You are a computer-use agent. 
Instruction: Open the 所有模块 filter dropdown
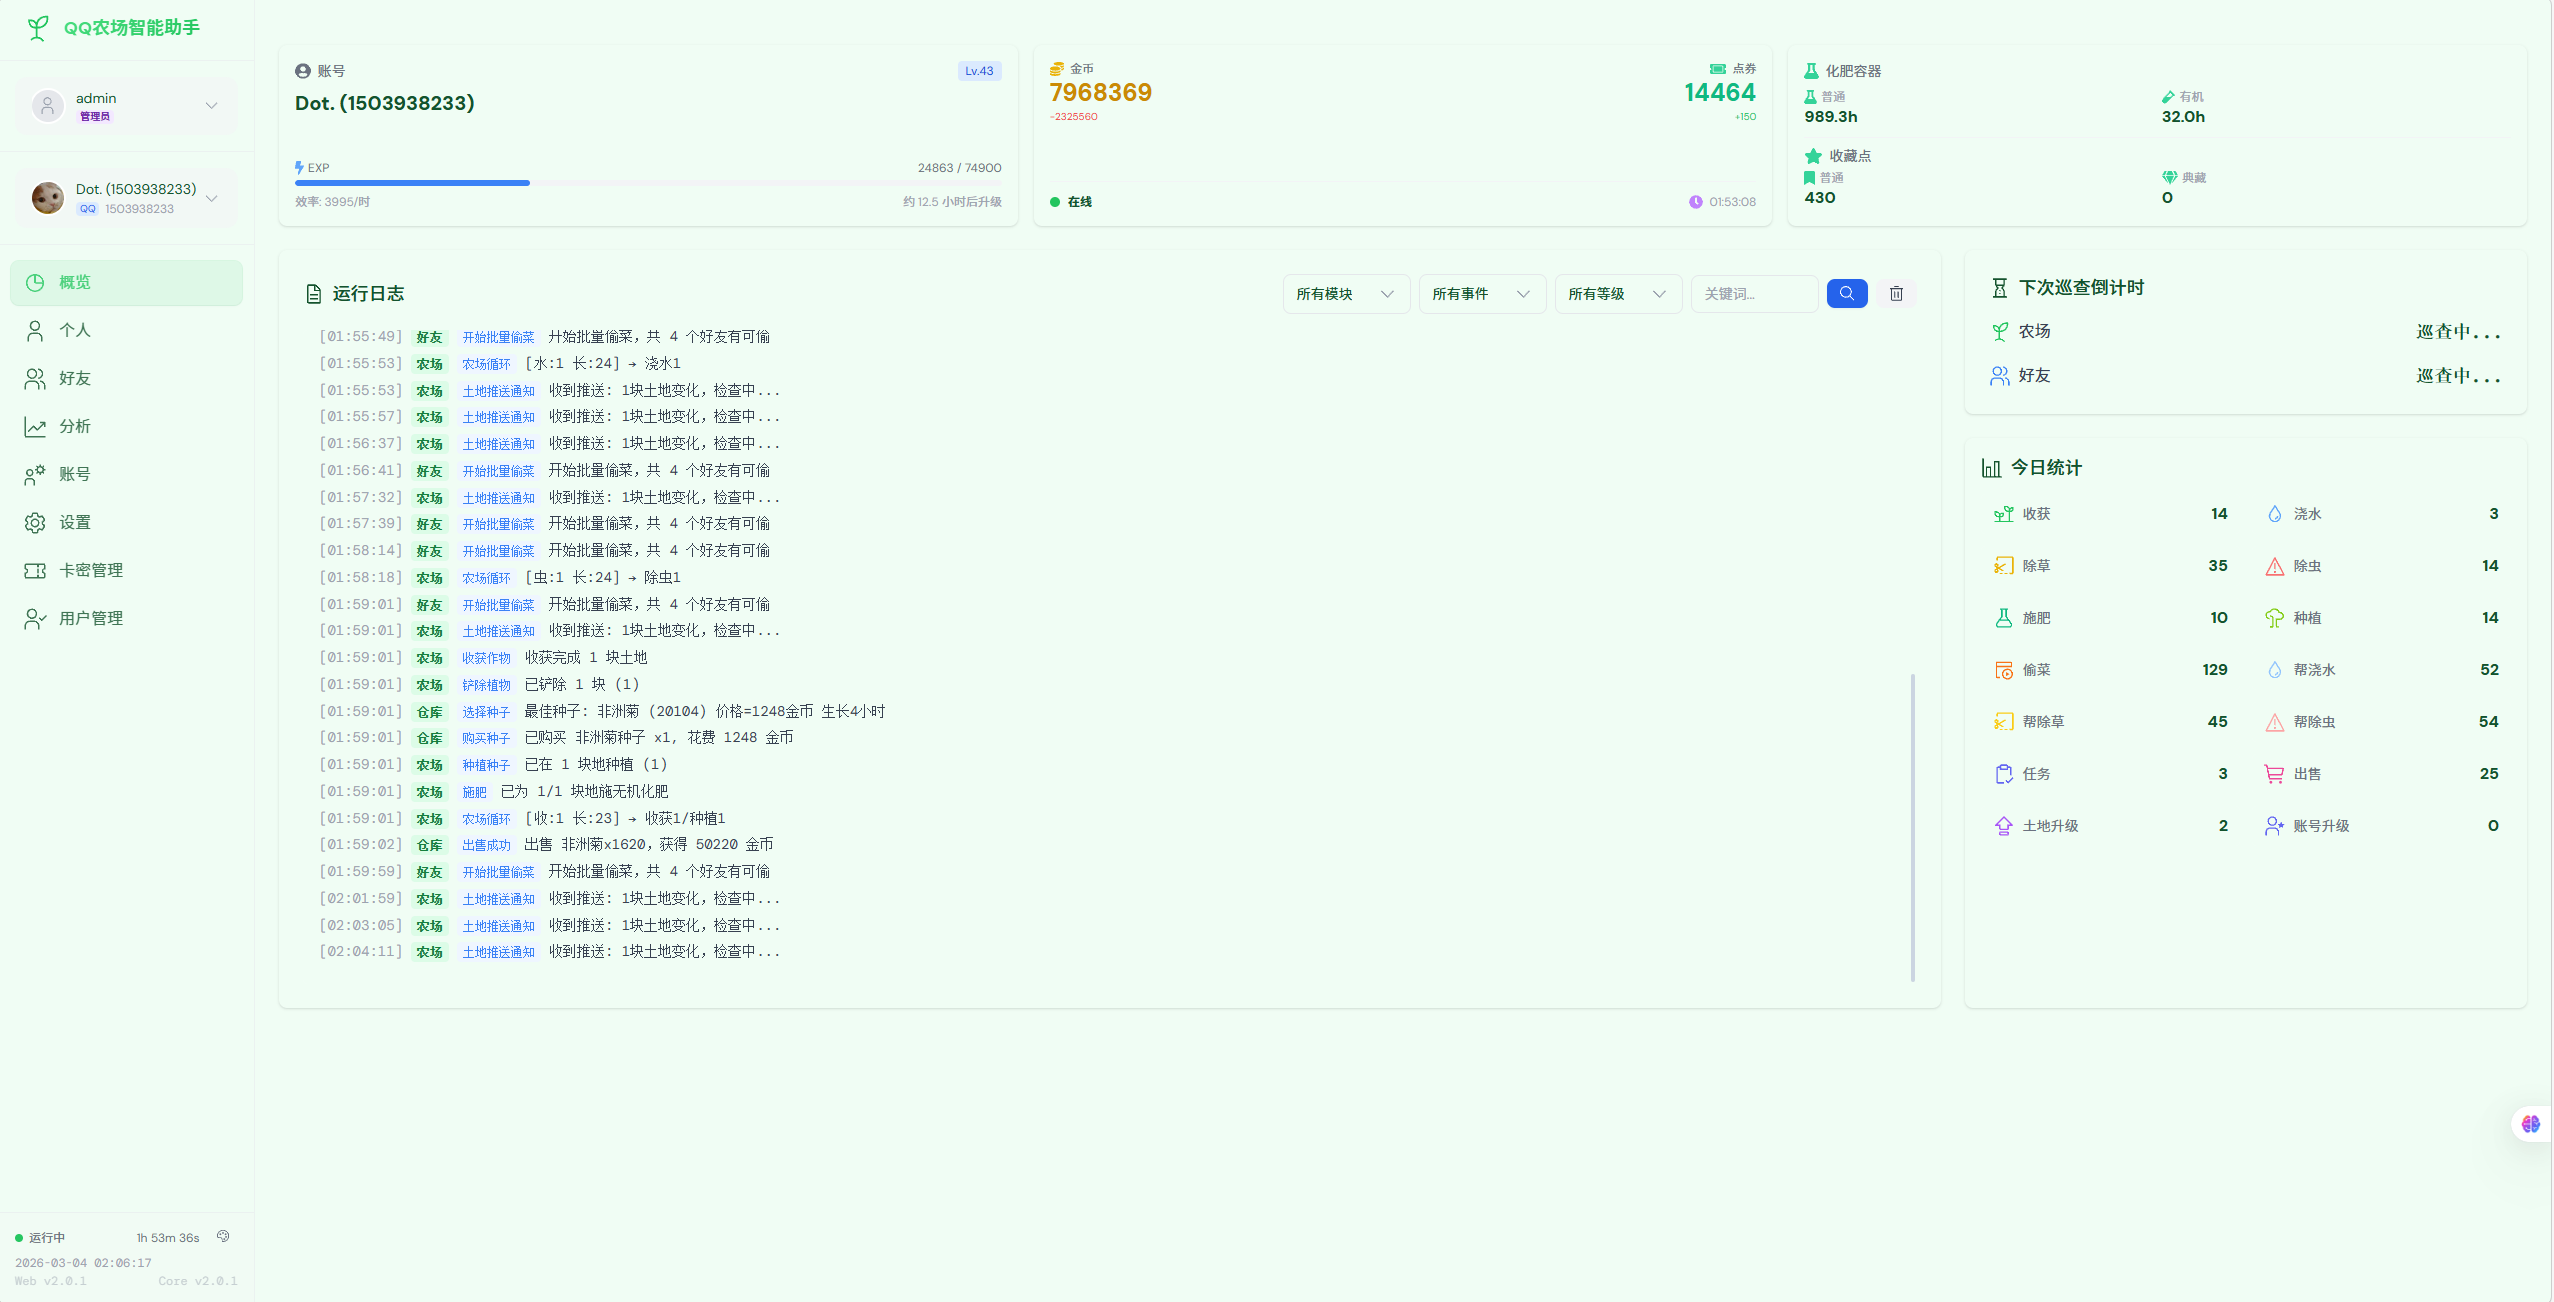pos(1345,294)
